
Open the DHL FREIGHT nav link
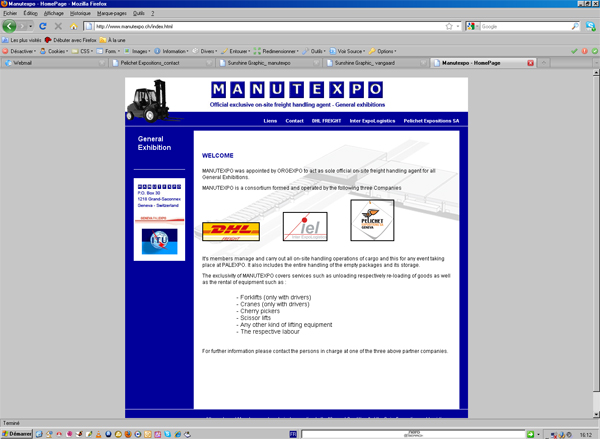pos(326,121)
